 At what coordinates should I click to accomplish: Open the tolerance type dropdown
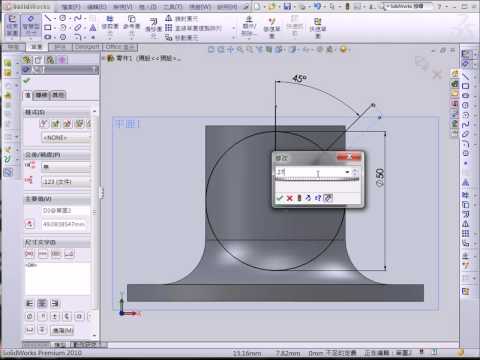66,166
